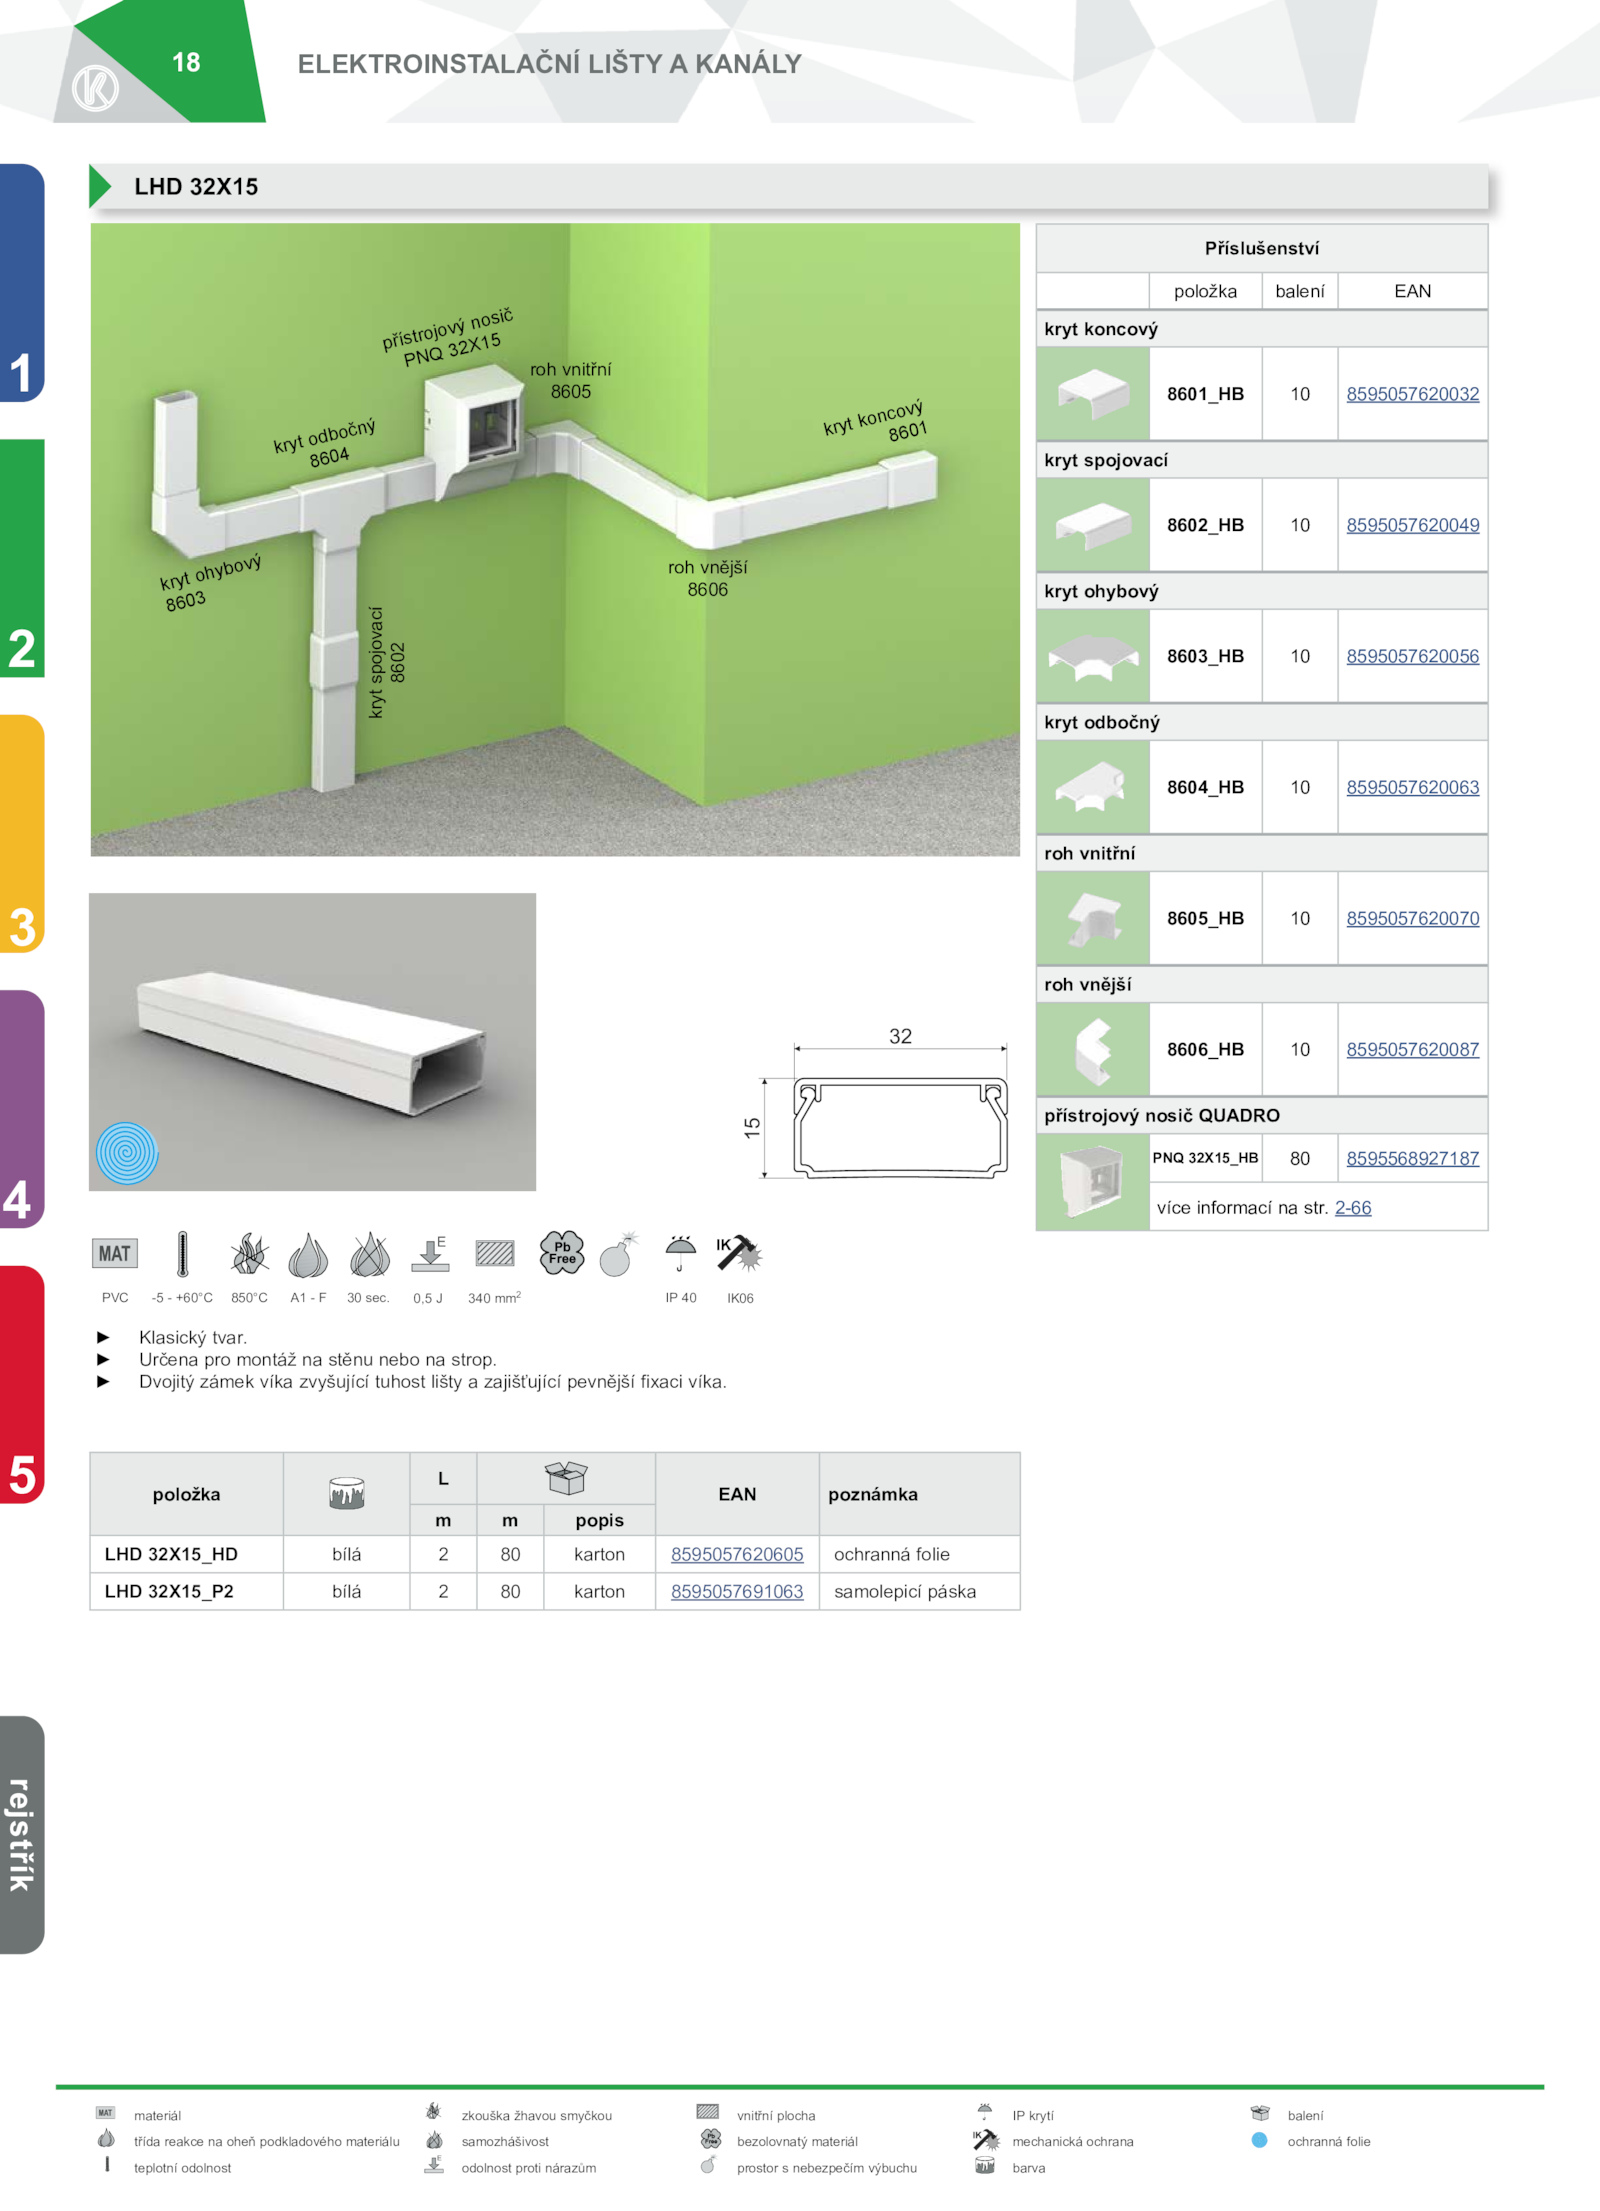Click the kryt koncový 8601 diagram label
The width and height of the screenshot is (1600, 2211).
click(876, 421)
